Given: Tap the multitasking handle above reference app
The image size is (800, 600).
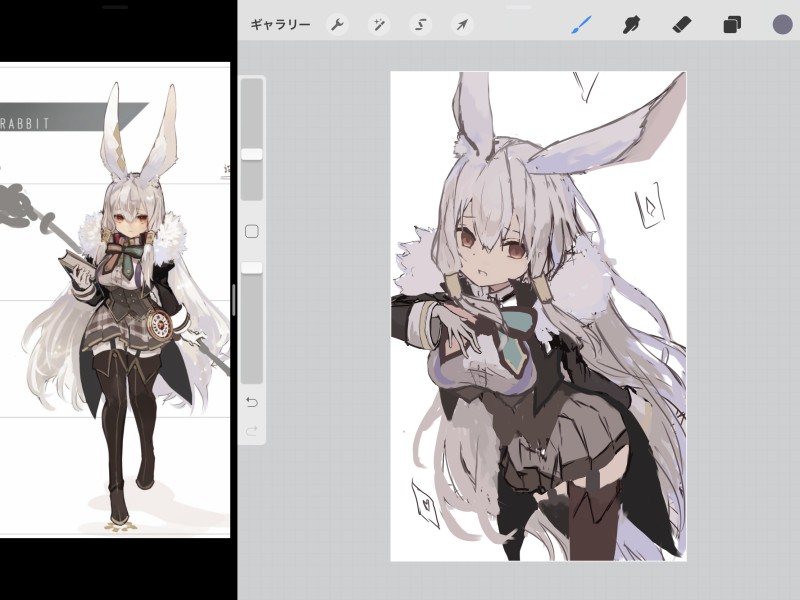Looking at the screenshot, I should click(x=115, y=7).
